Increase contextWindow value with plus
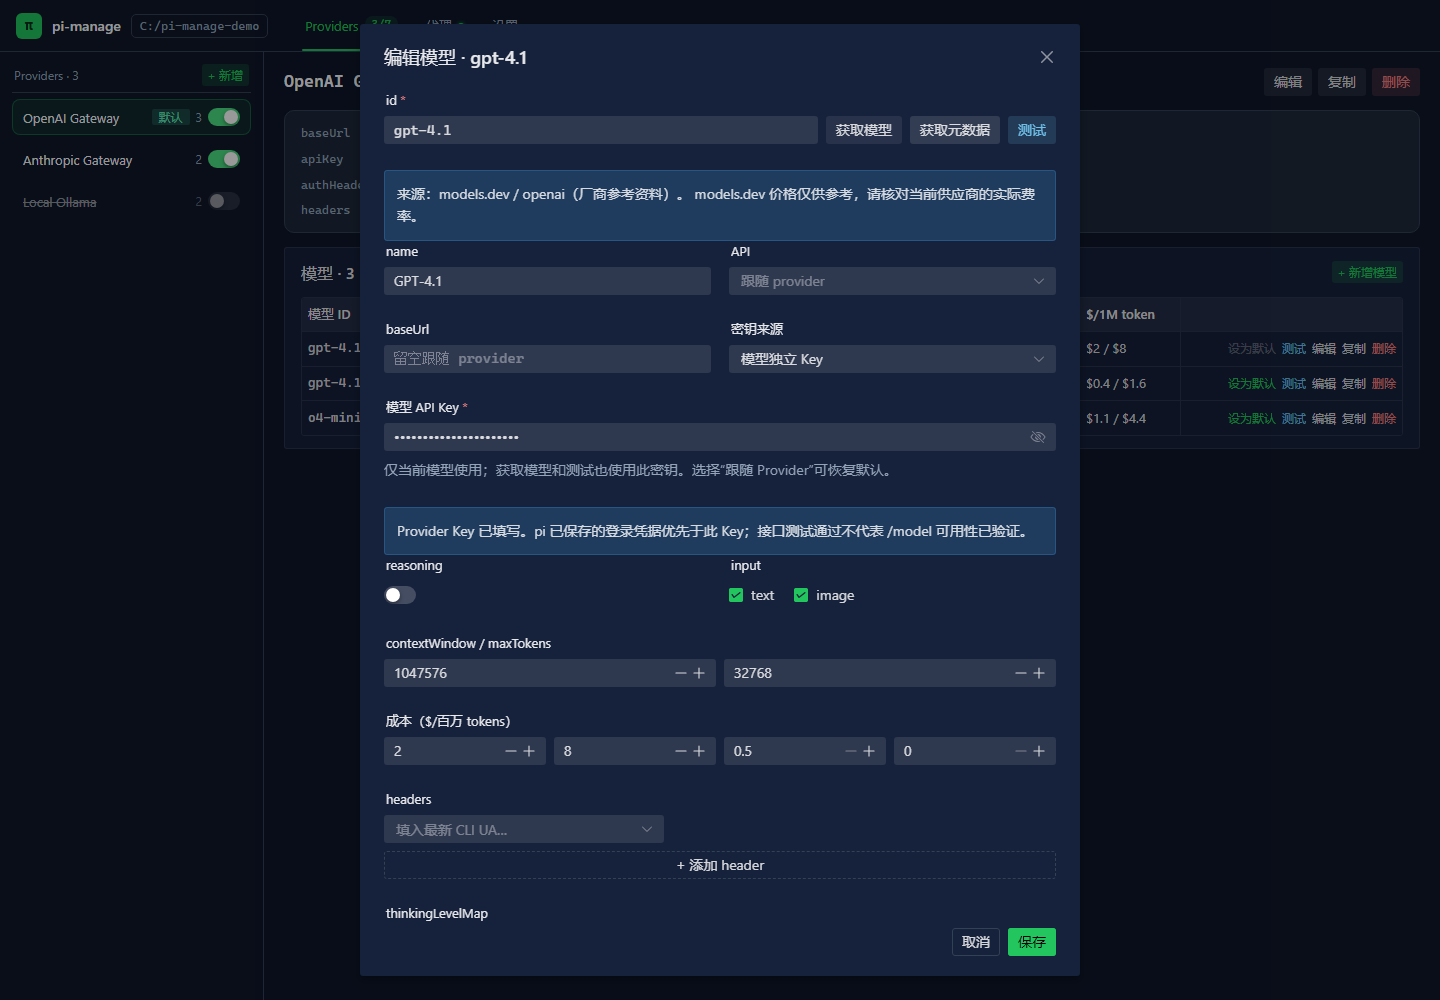1440x1000 pixels. point(699,673)
